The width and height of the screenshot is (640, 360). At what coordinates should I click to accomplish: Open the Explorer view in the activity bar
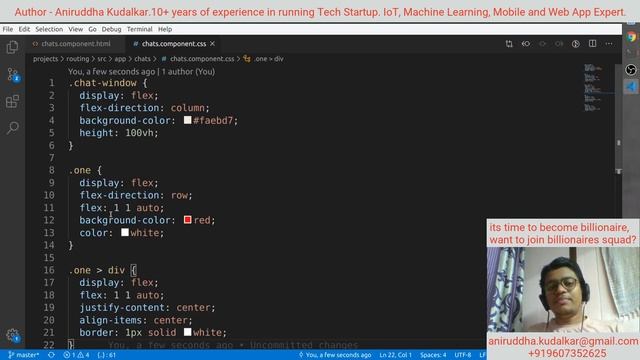(x=12, y=47)
